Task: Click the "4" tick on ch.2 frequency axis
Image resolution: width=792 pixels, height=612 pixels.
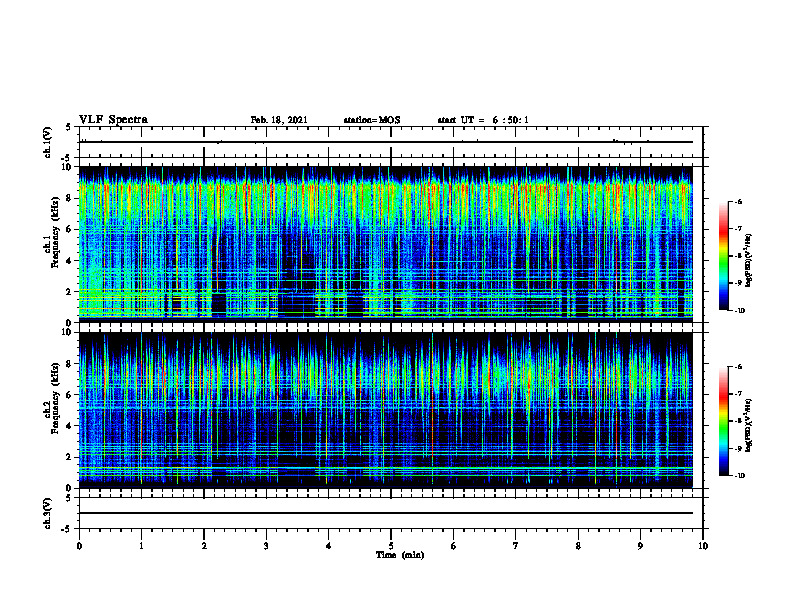Action: pyautogui.click(x=70, y=426)
